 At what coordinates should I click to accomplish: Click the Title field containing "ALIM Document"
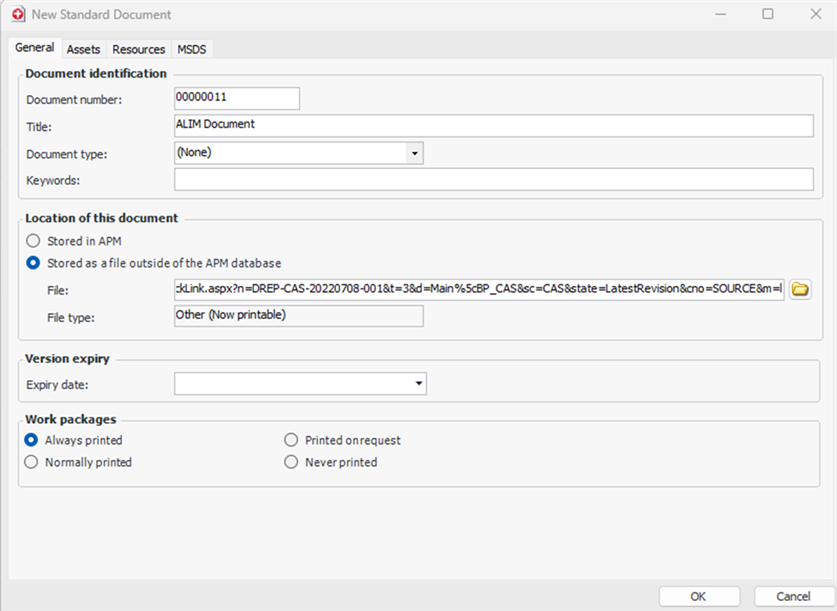(490, 125)
